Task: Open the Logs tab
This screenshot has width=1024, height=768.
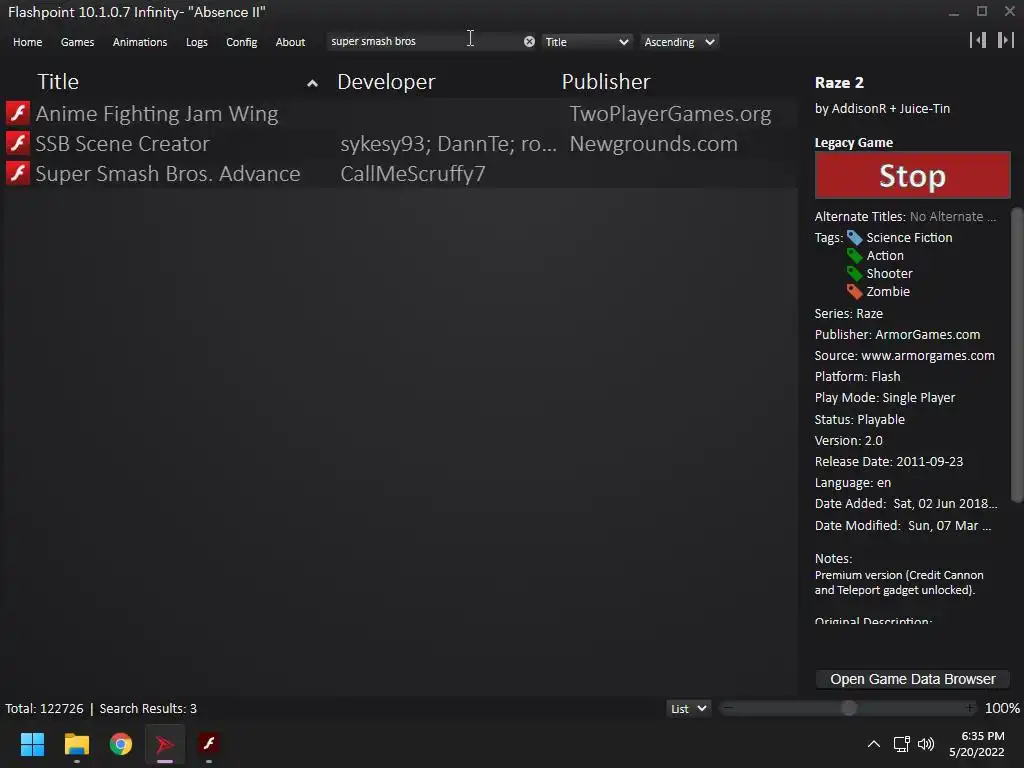Action: click(x=197, y=42)
